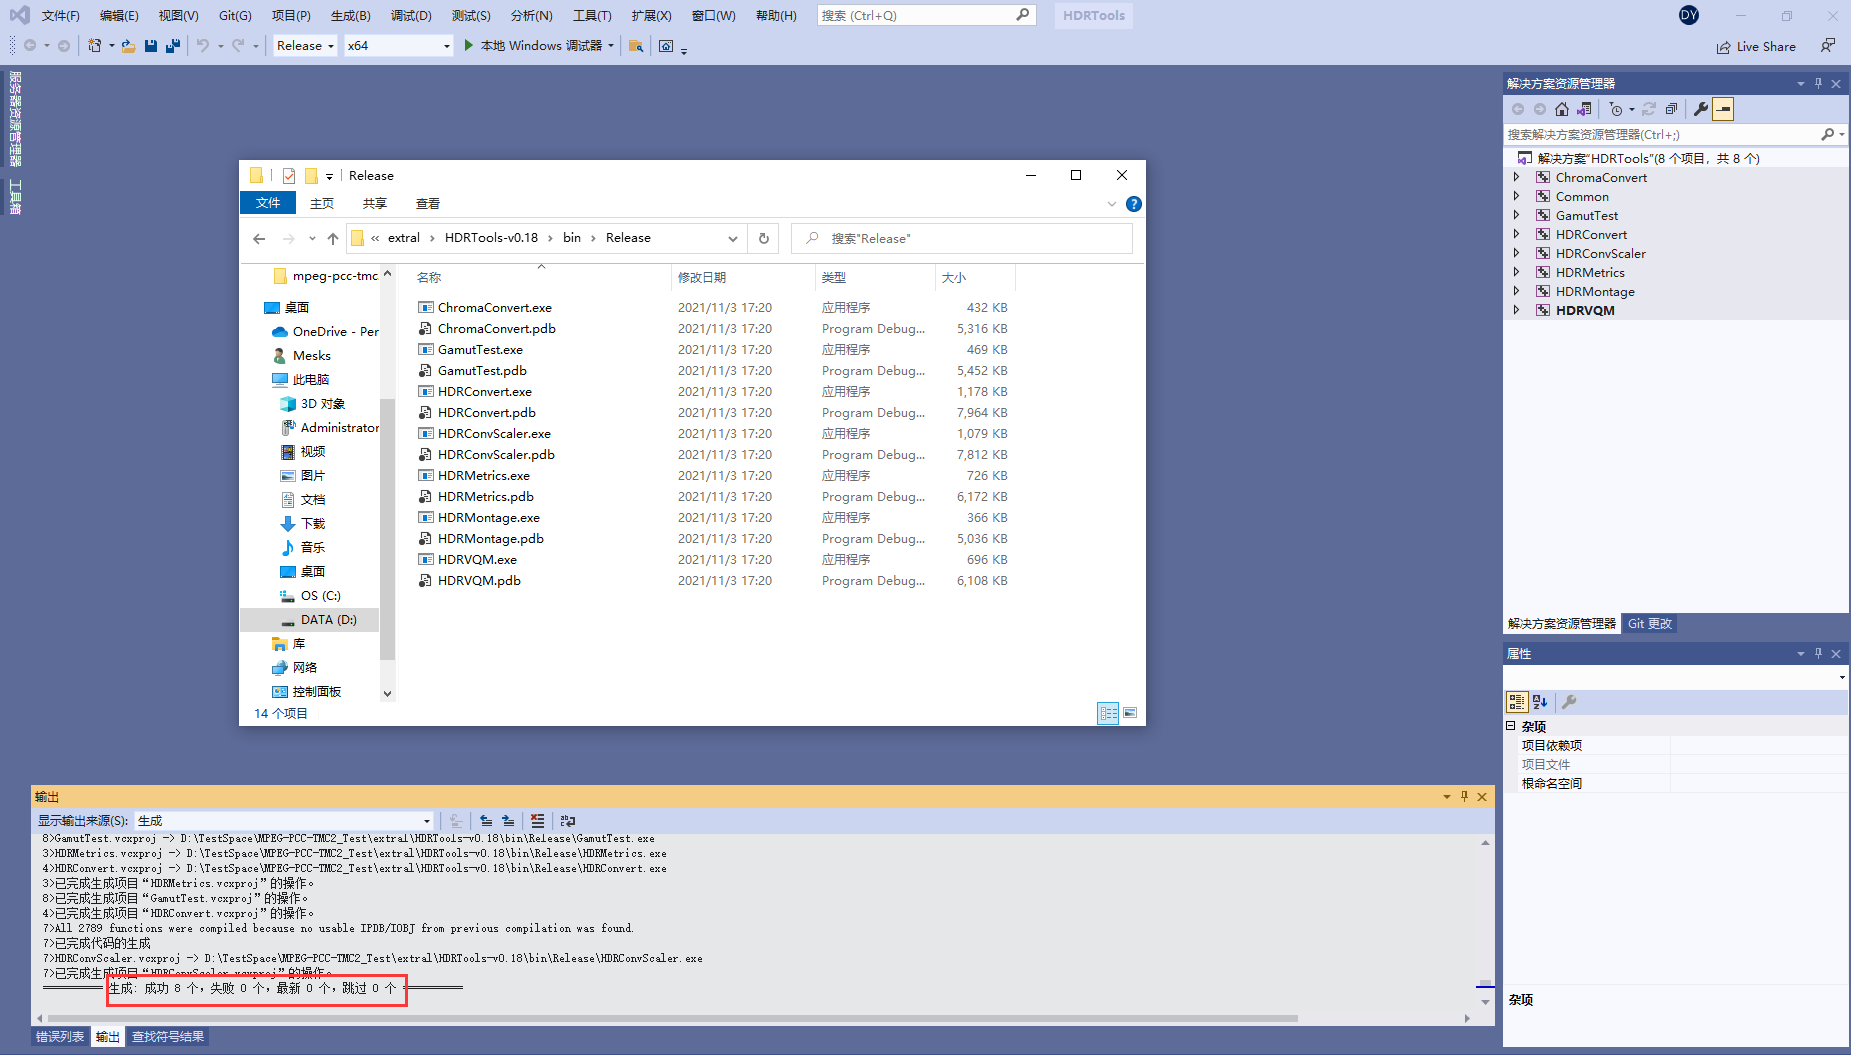
Task: Select the HDRConvScaler project
Action: (x=1600, y=253)
